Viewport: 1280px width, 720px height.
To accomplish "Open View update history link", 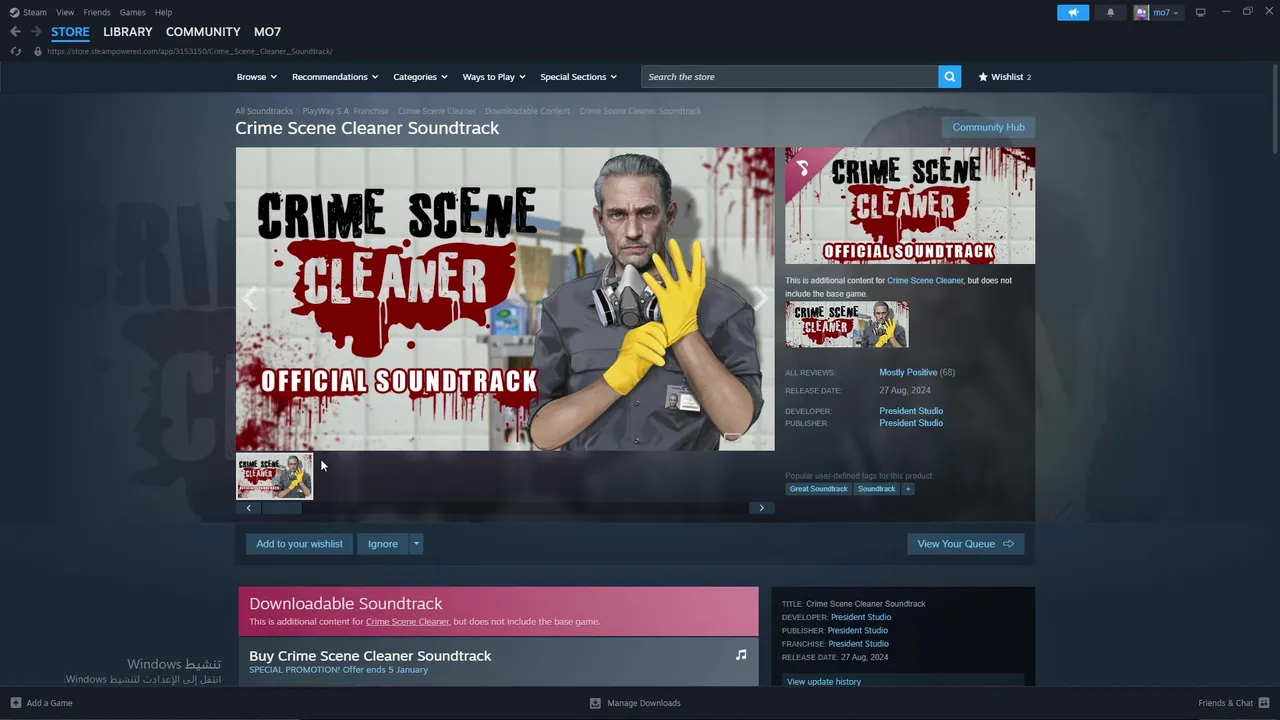I will pyautogui.click(x=823, y=682).
